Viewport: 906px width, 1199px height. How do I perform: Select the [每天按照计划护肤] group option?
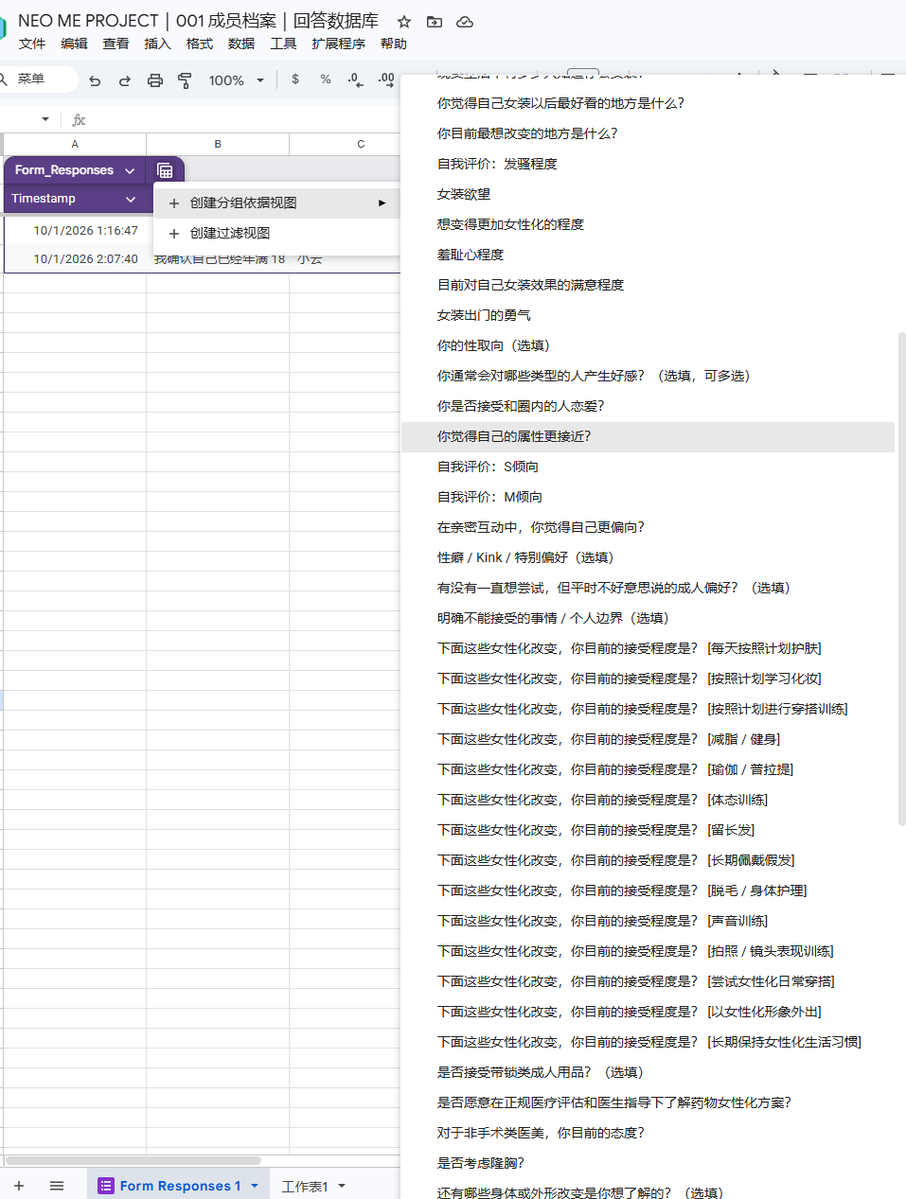pos(648,648)
